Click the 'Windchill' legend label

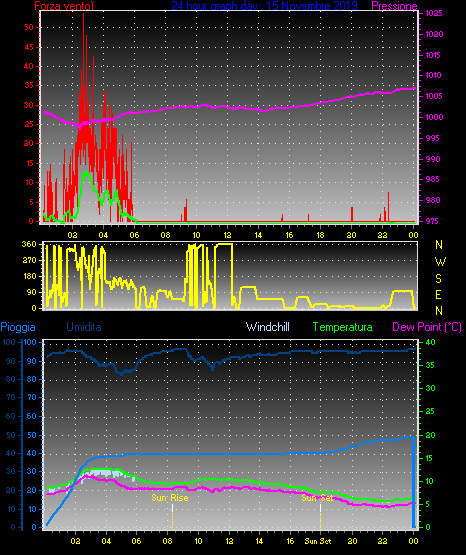(267, 327)
